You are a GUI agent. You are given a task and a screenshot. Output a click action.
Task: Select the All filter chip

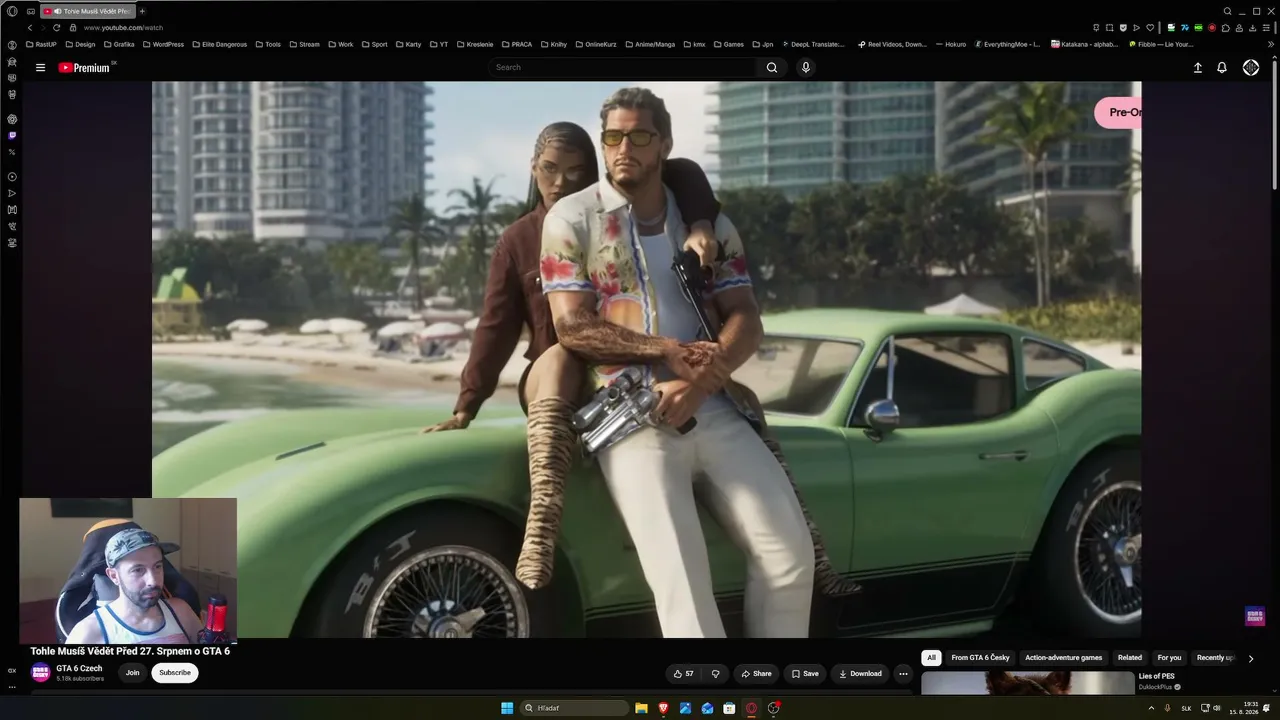(x=931, y=658)
